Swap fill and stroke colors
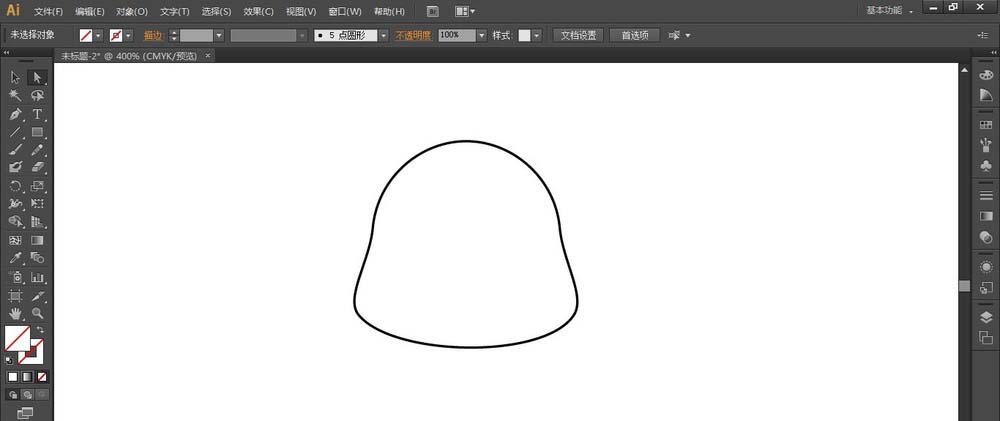The height and width of the screenshot is (421, 1000). tap(40, 330)
